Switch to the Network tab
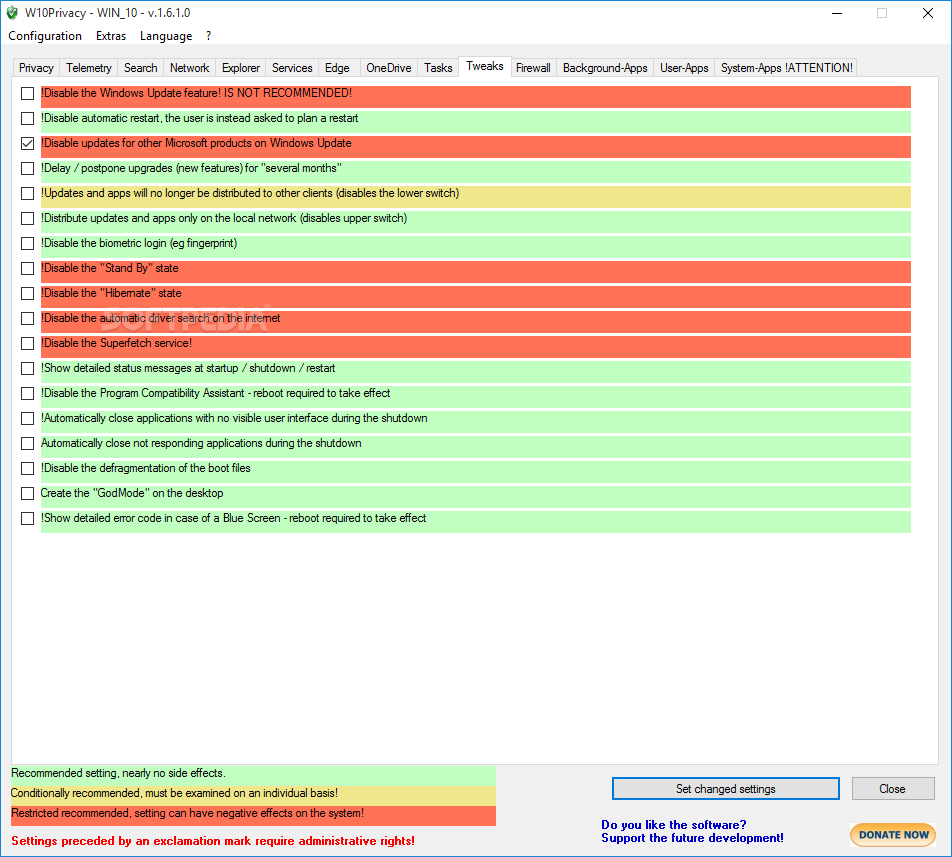Screen dimensions: 952x857 point(189,68)
